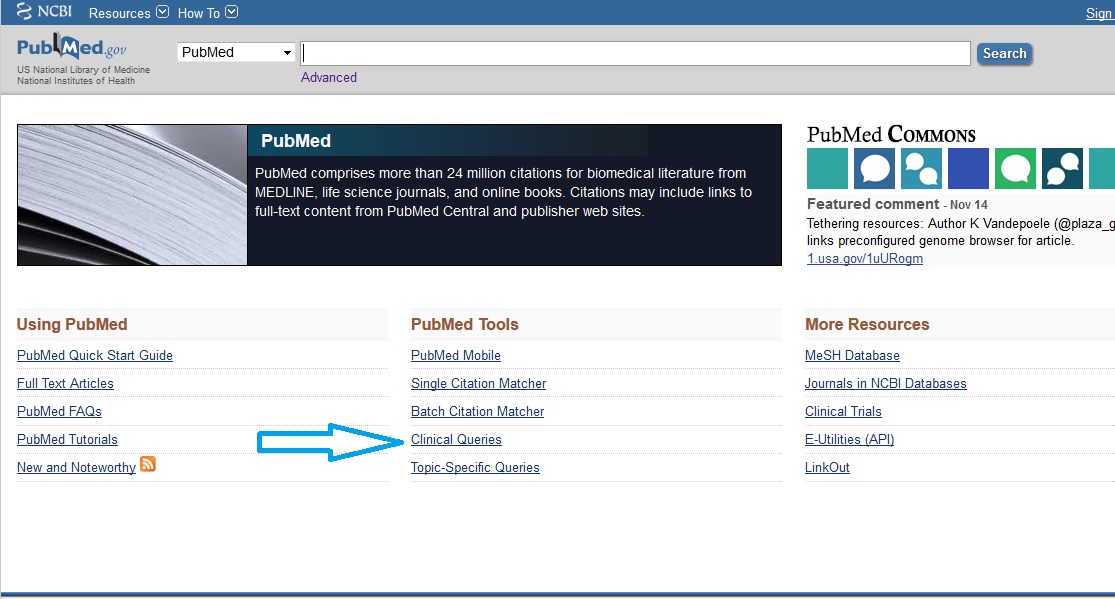
Task: Open Journals in NCBI Databases
Action: point(885,383)
